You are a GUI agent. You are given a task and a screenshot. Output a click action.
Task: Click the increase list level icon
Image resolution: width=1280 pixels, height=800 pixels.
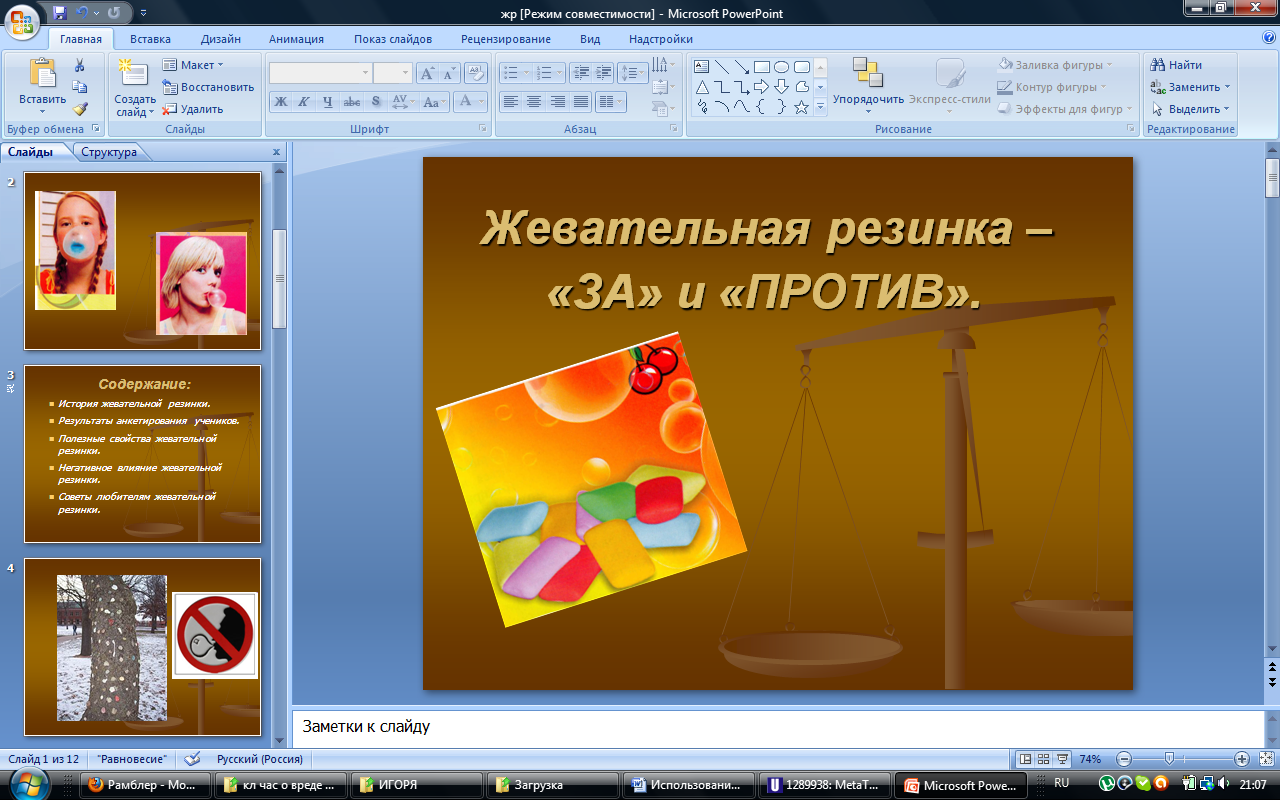pyautogui.click(x=603, y=73)
